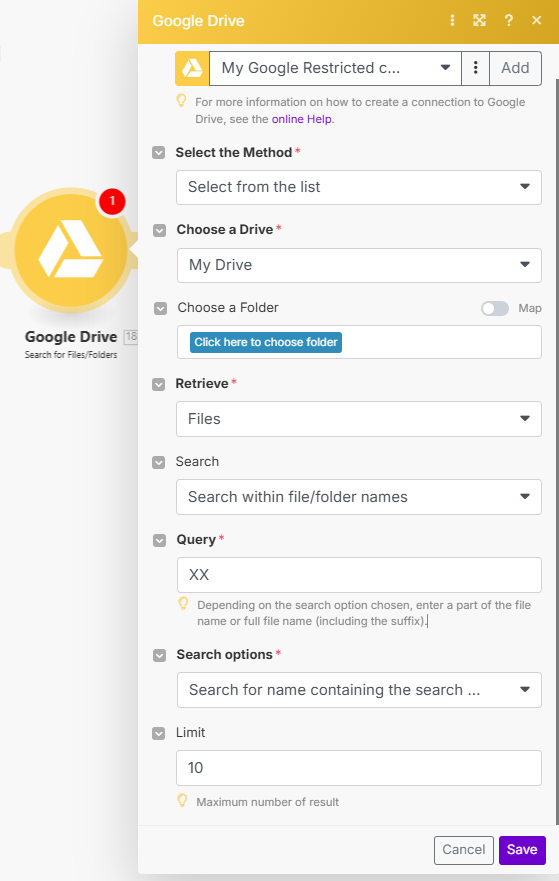This screenshot has height=881, width=559.
Task: Close the Google Drive settings panel
Action: 537,21
